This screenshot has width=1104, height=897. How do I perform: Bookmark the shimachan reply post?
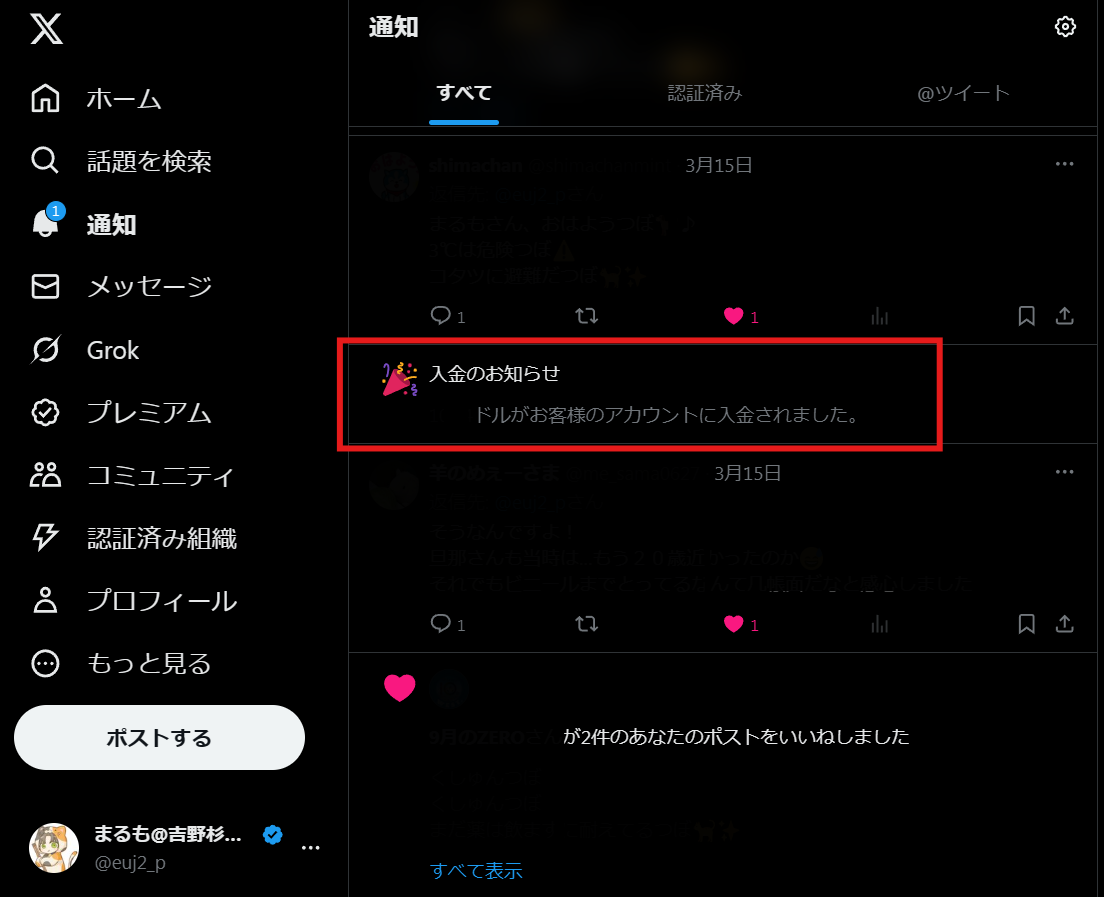(1026, 316)
